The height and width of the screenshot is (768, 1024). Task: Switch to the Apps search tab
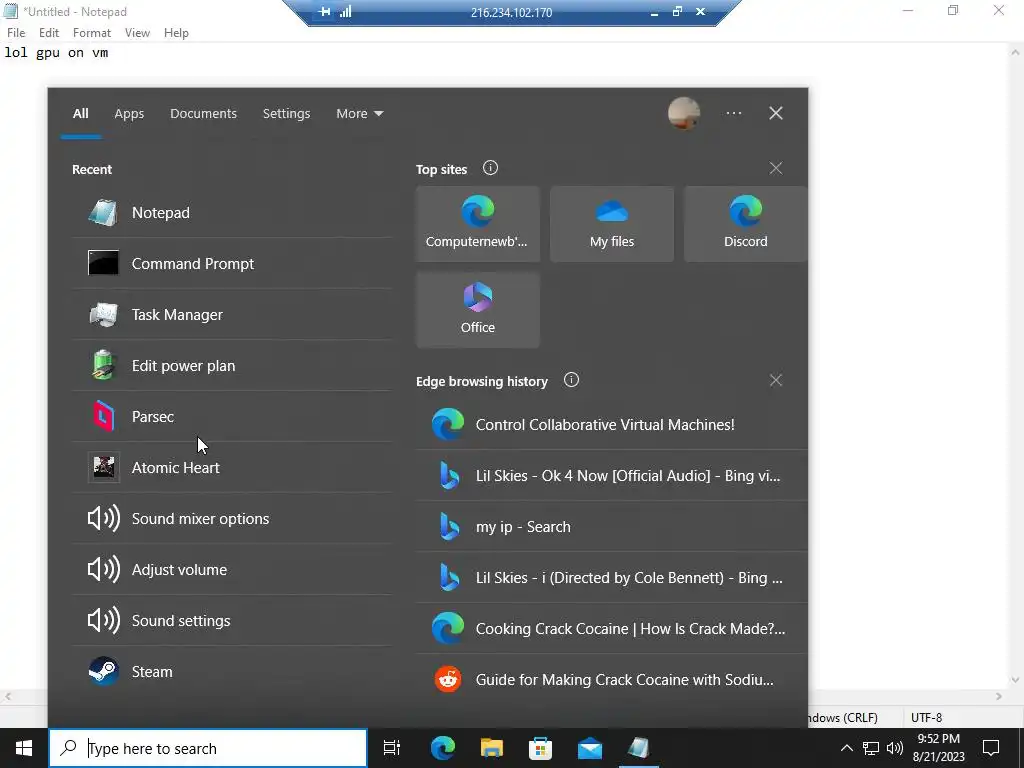click(129, 114)
